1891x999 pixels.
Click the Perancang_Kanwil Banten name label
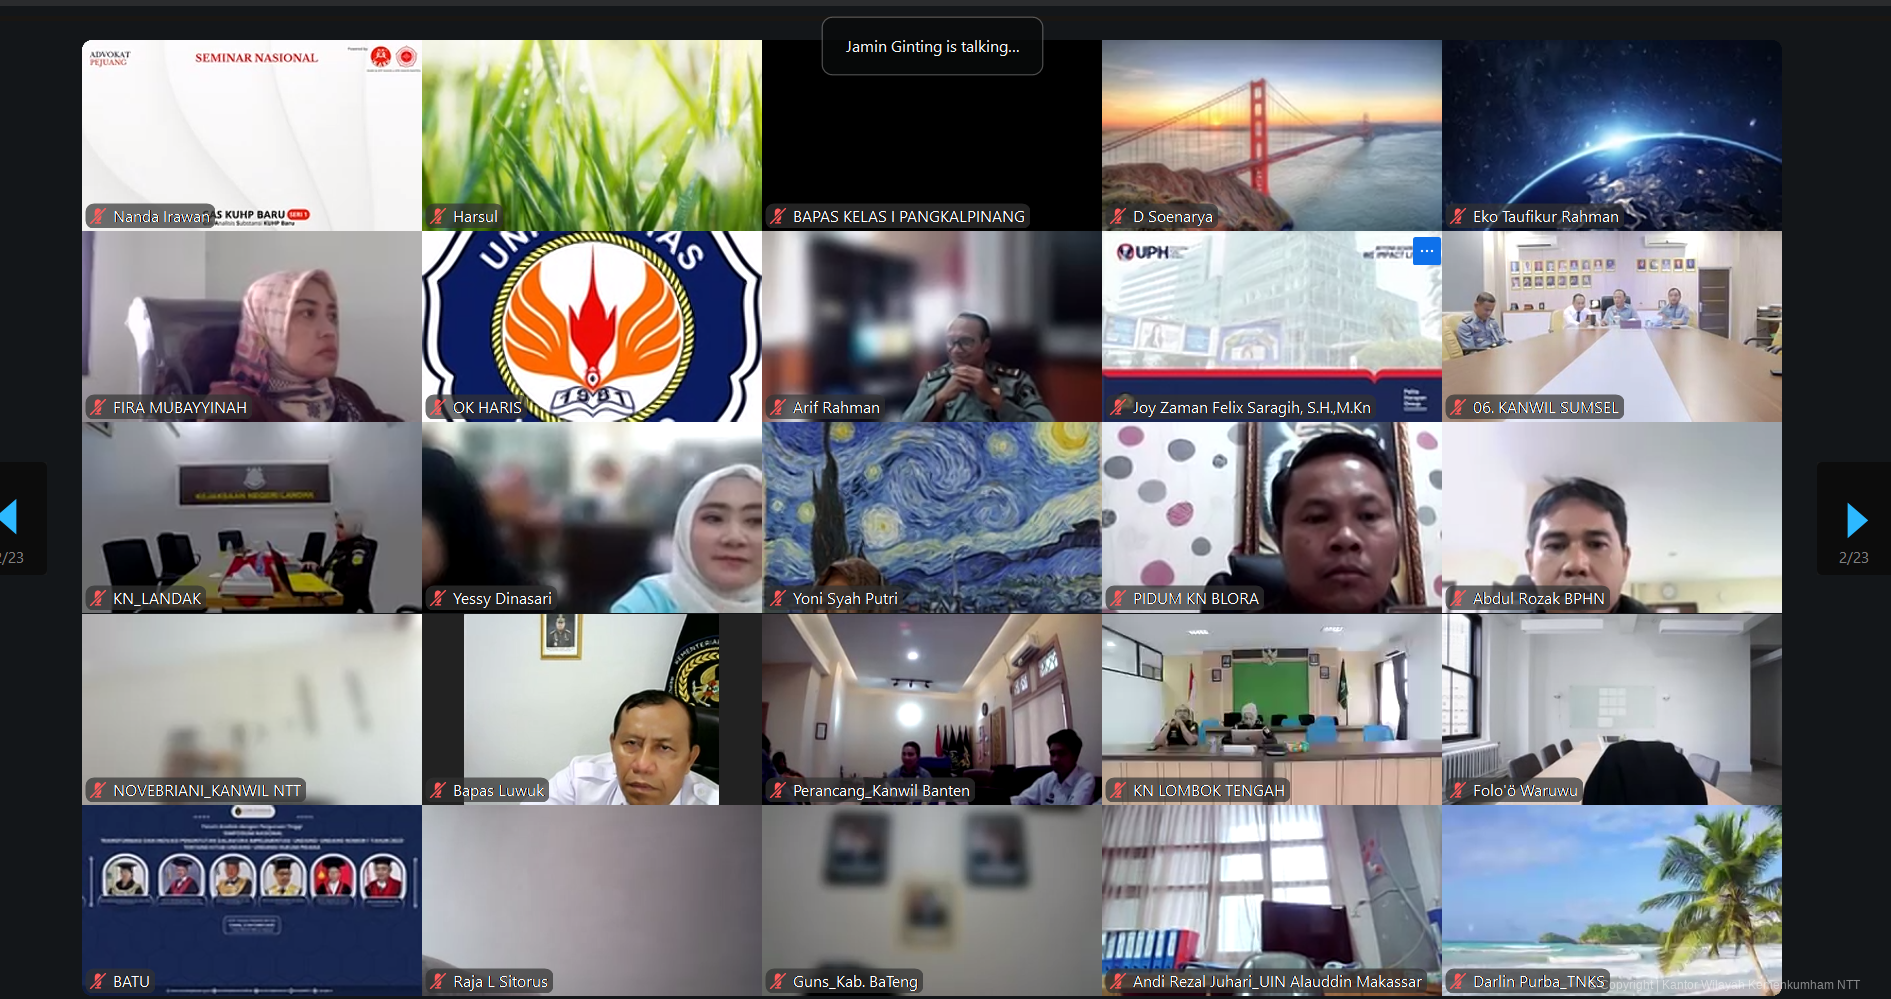tap(880, 791)
